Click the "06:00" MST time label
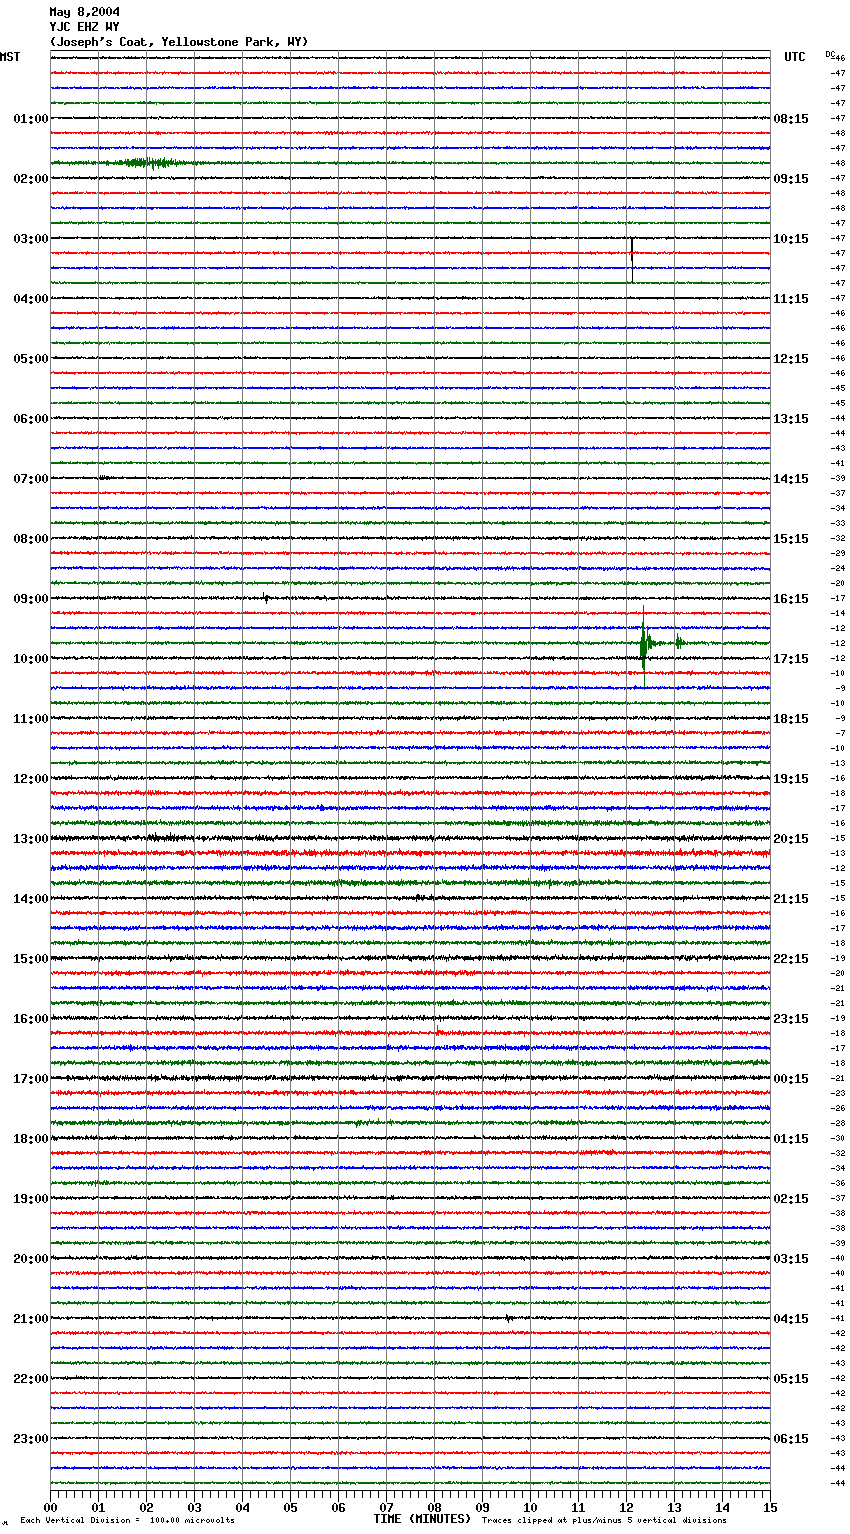The height and width of the screenshot is (1534, 850). (x=31, y=419)
